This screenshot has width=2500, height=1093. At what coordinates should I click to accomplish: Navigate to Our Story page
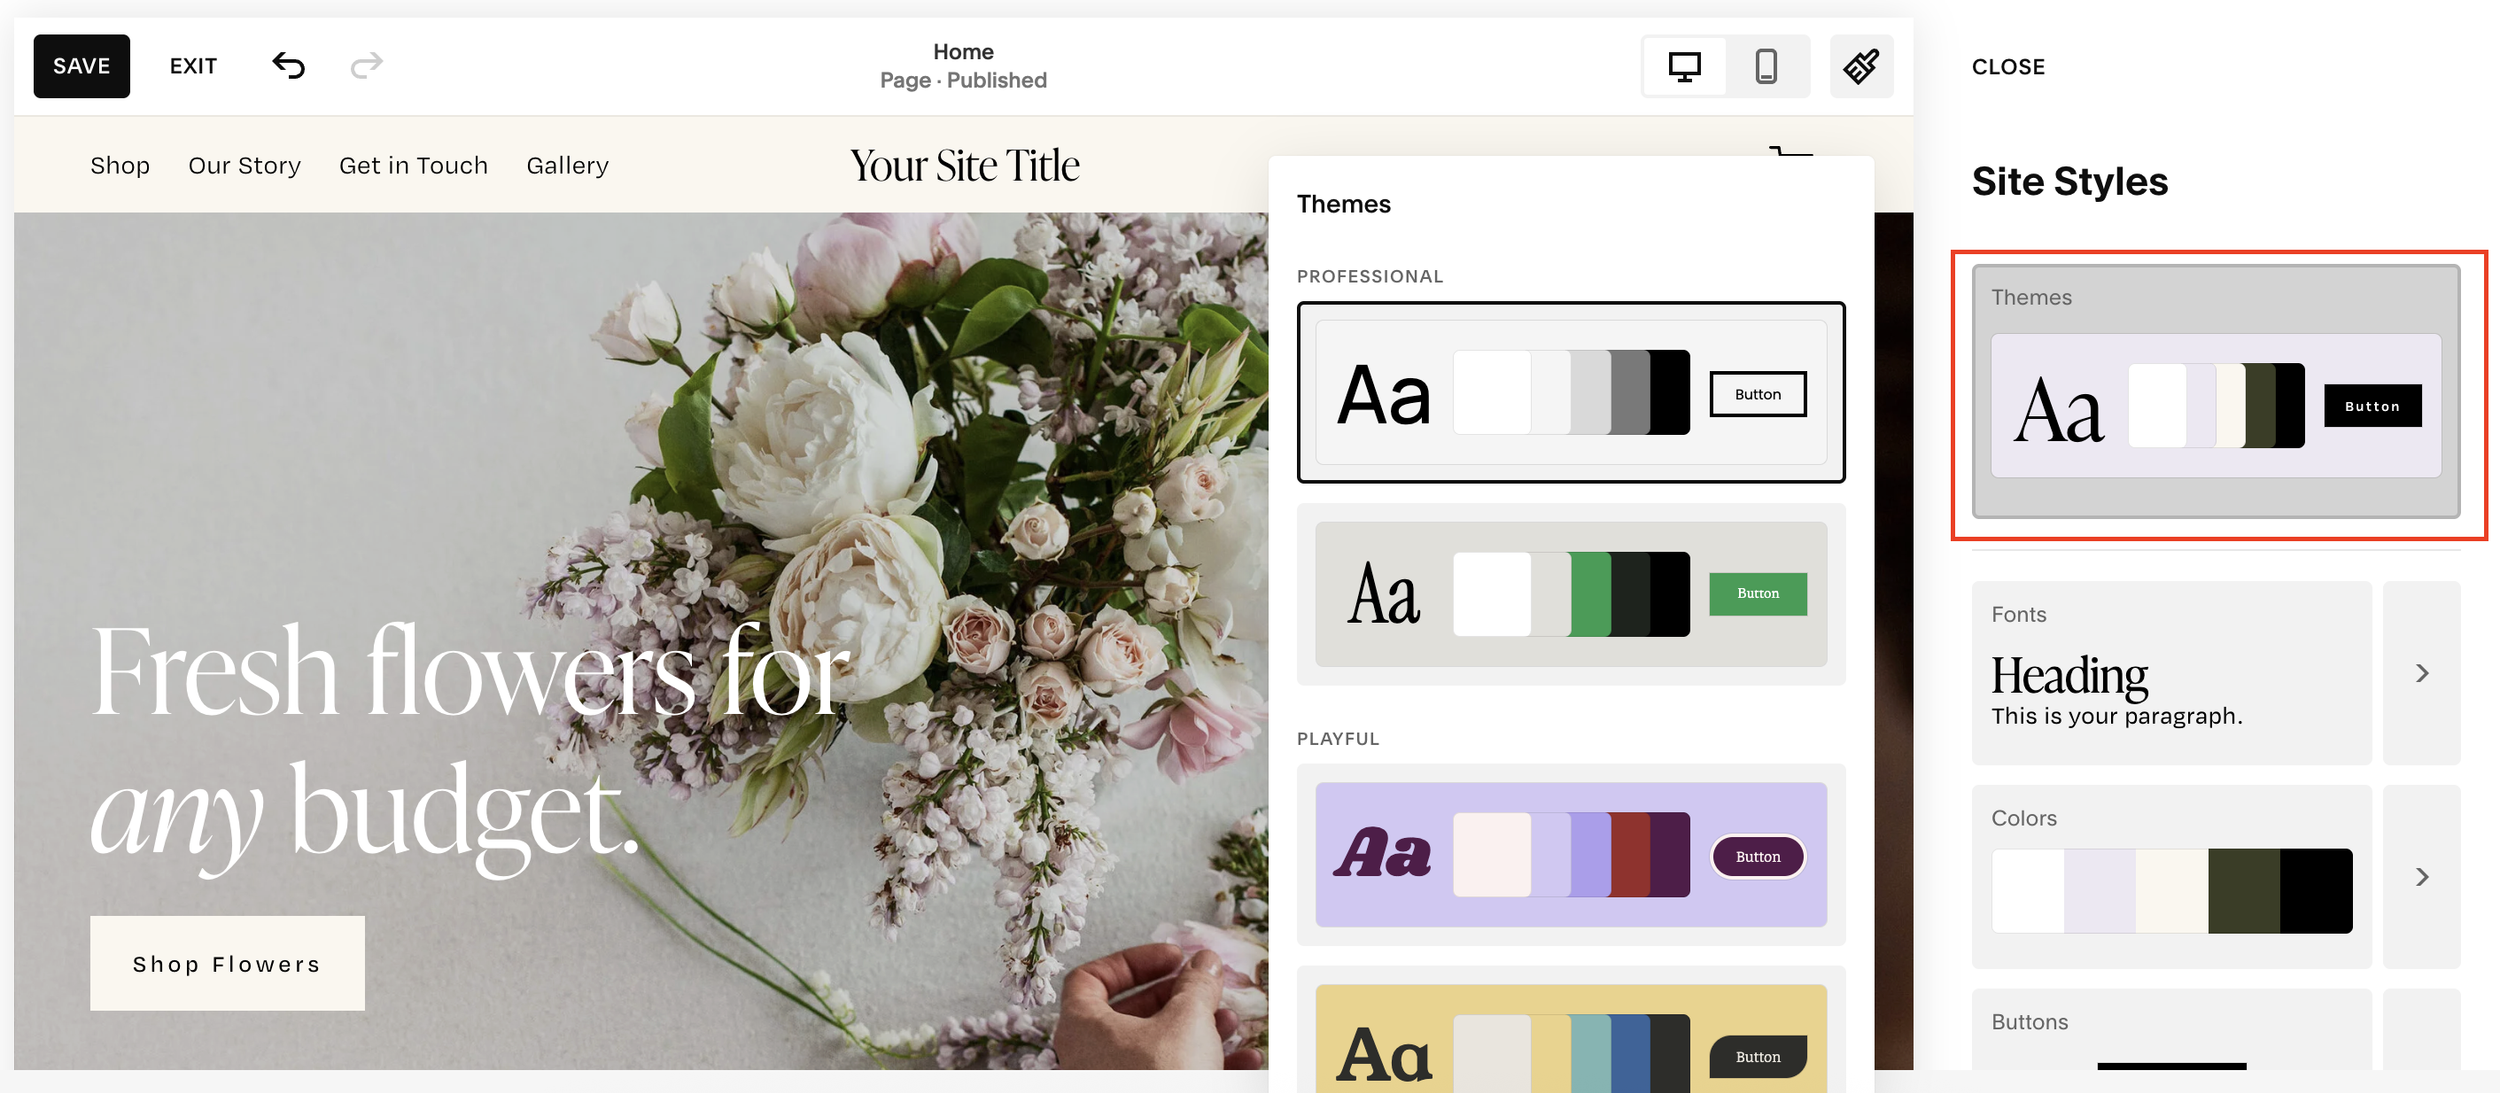(x=244, y=165)
